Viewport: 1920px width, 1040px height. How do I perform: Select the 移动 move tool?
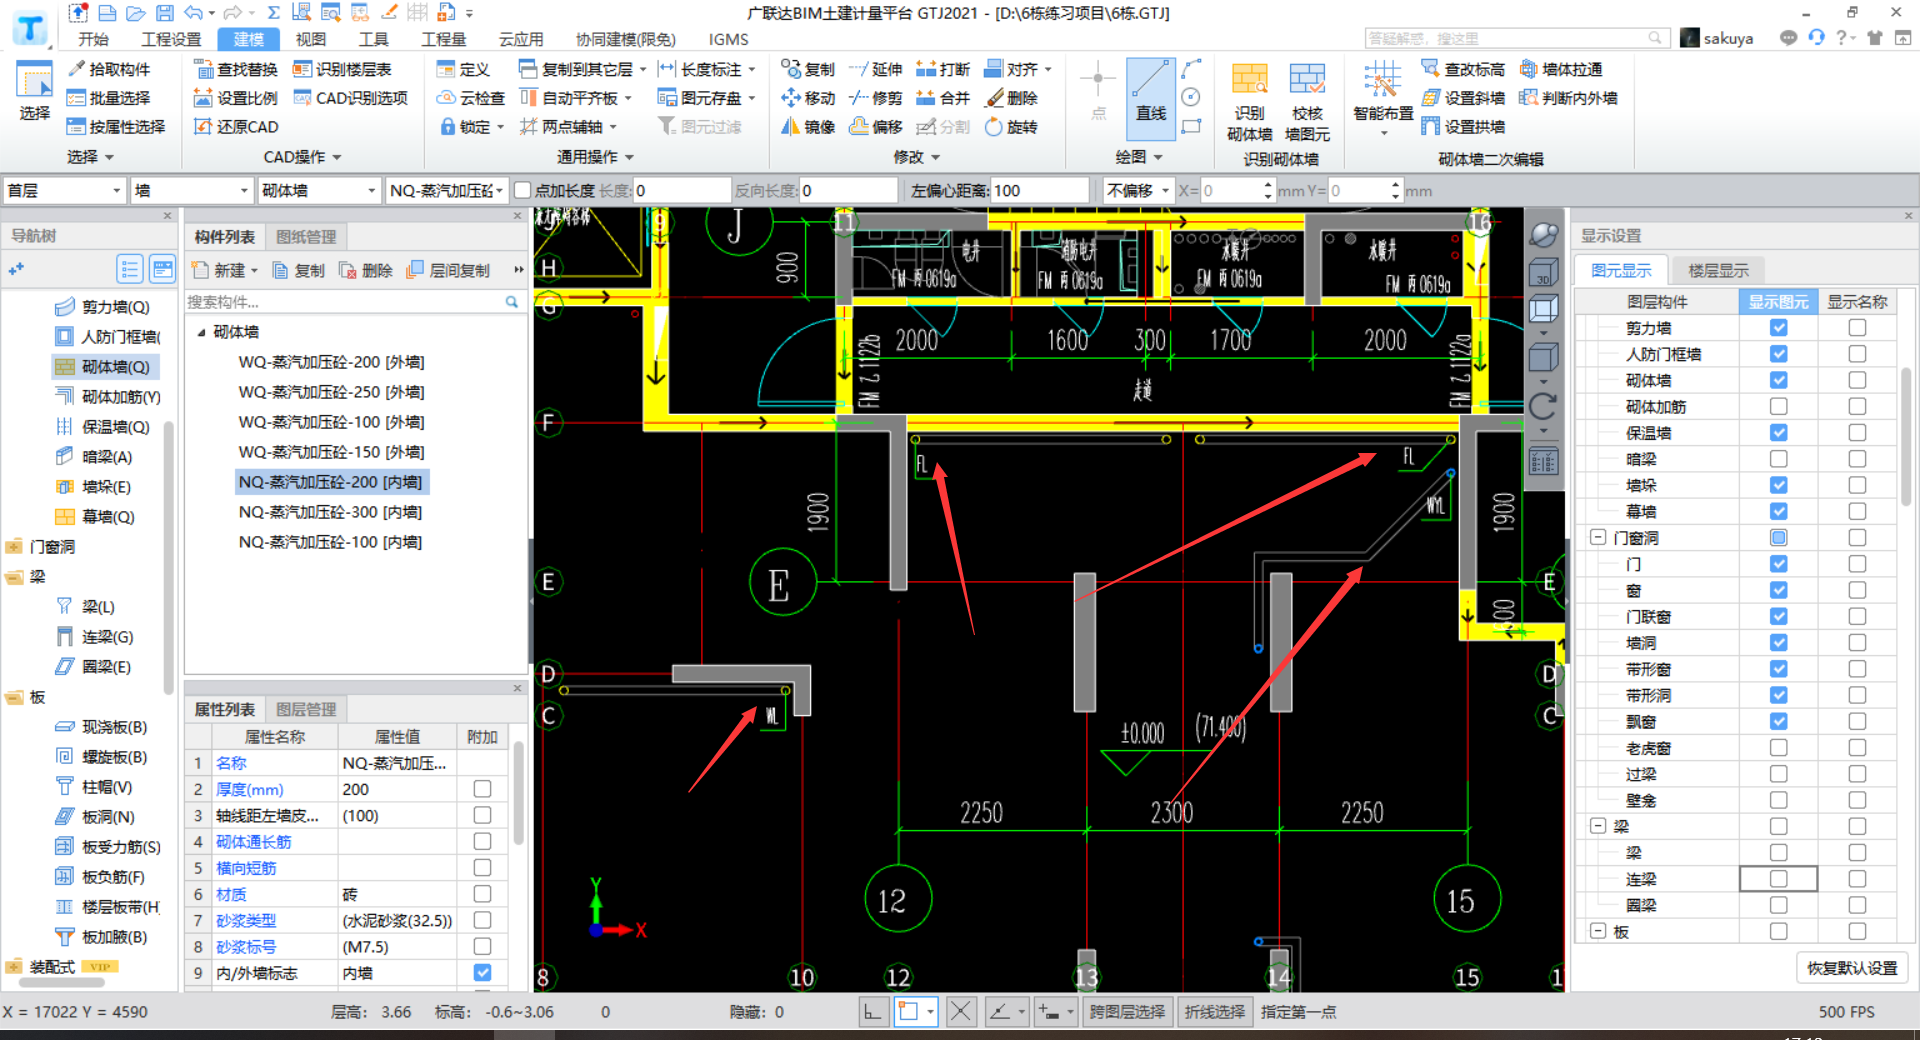808,98
